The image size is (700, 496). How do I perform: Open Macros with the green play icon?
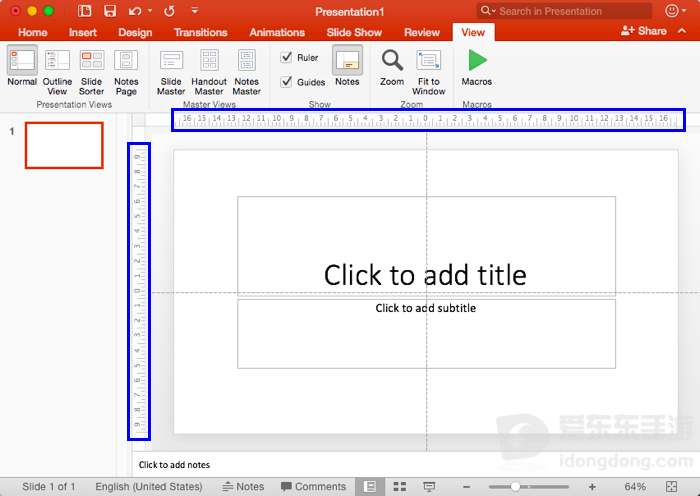[x=477, y=67]
